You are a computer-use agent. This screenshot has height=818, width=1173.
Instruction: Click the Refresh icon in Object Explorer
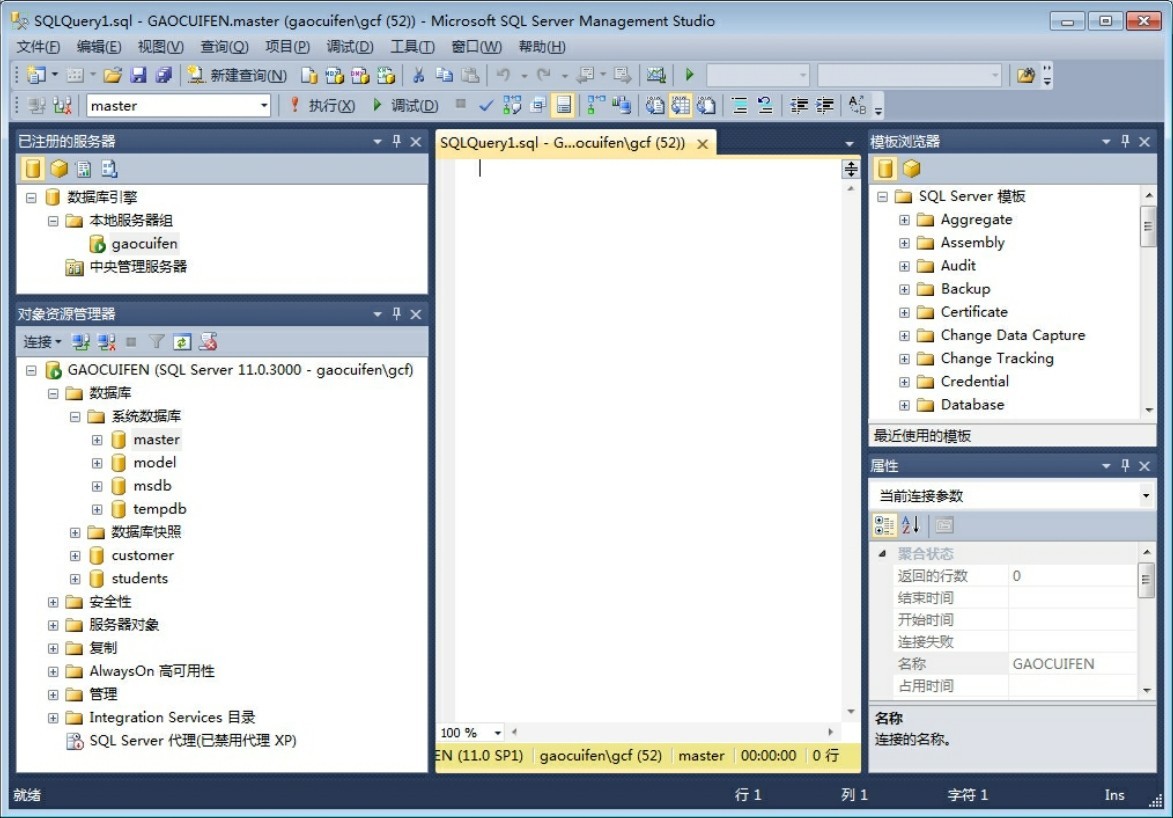(x=182, y=342)
